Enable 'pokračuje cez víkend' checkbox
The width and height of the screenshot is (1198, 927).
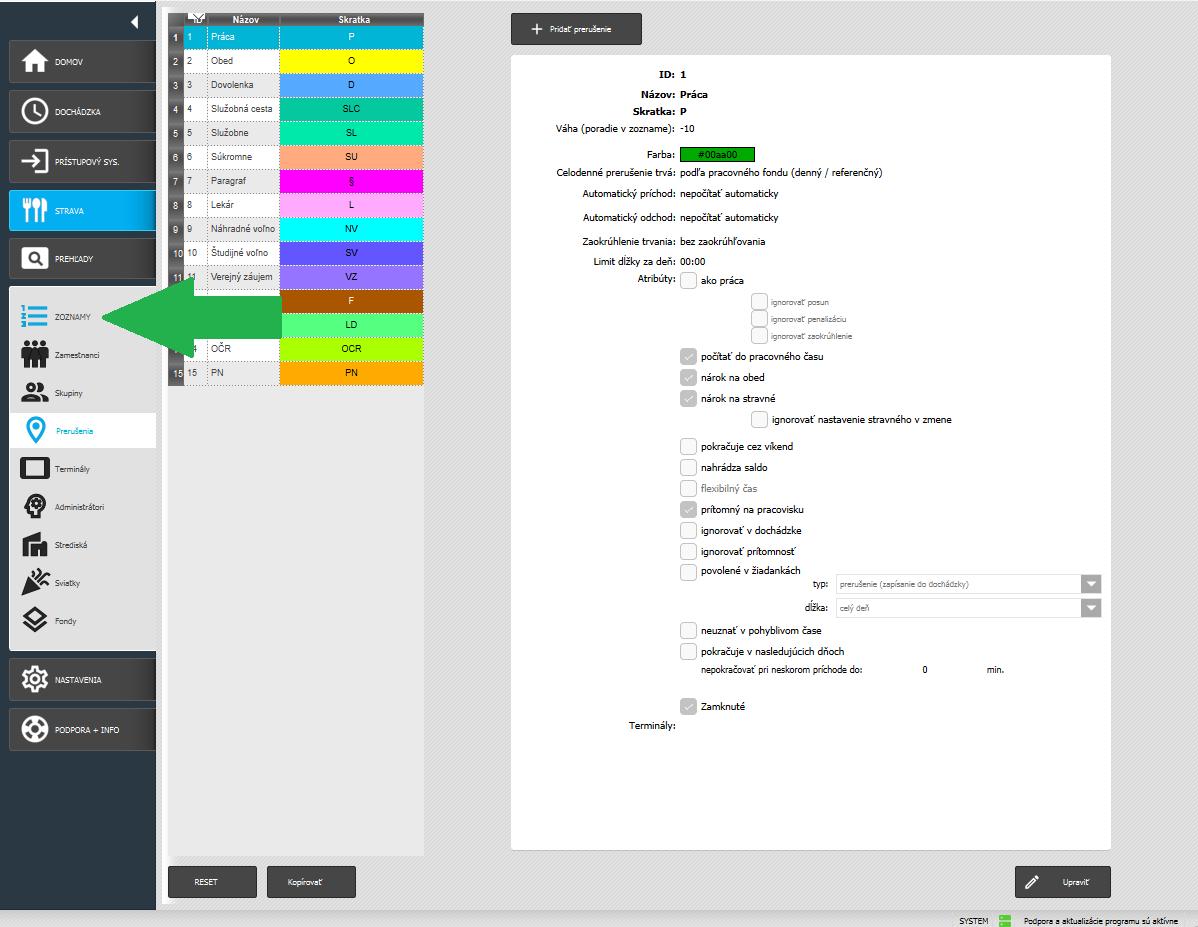pyautogui.click(x=688, y=447)
